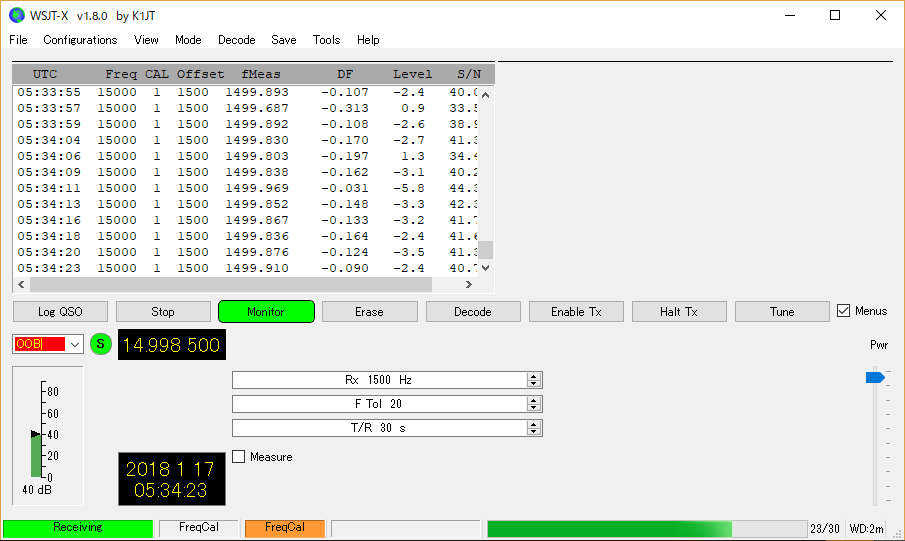
Task: Click the Enable Tx button
Action: click(x=576, y=312)
